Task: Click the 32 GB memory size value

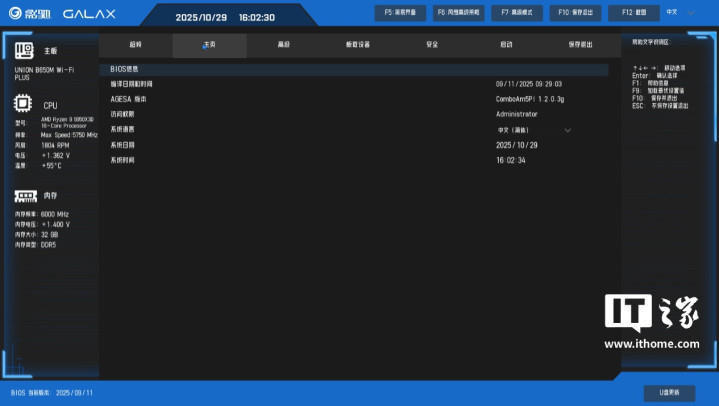Action: 50,234
